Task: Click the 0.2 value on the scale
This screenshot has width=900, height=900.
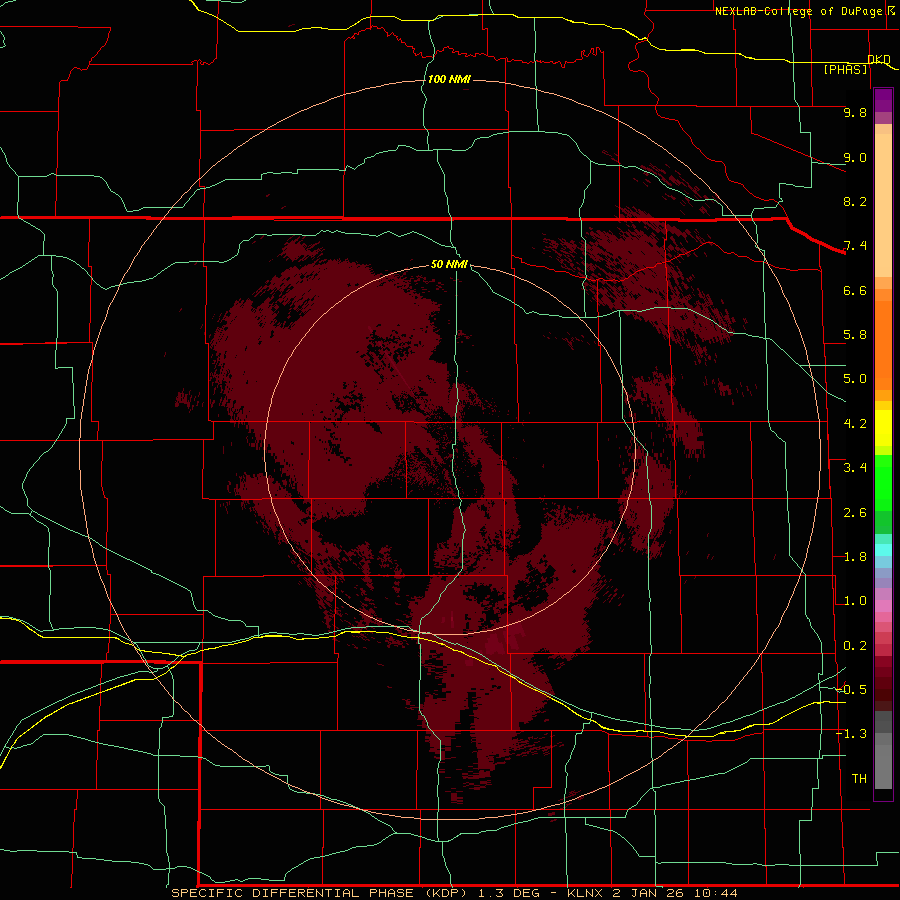Action: 855,646
